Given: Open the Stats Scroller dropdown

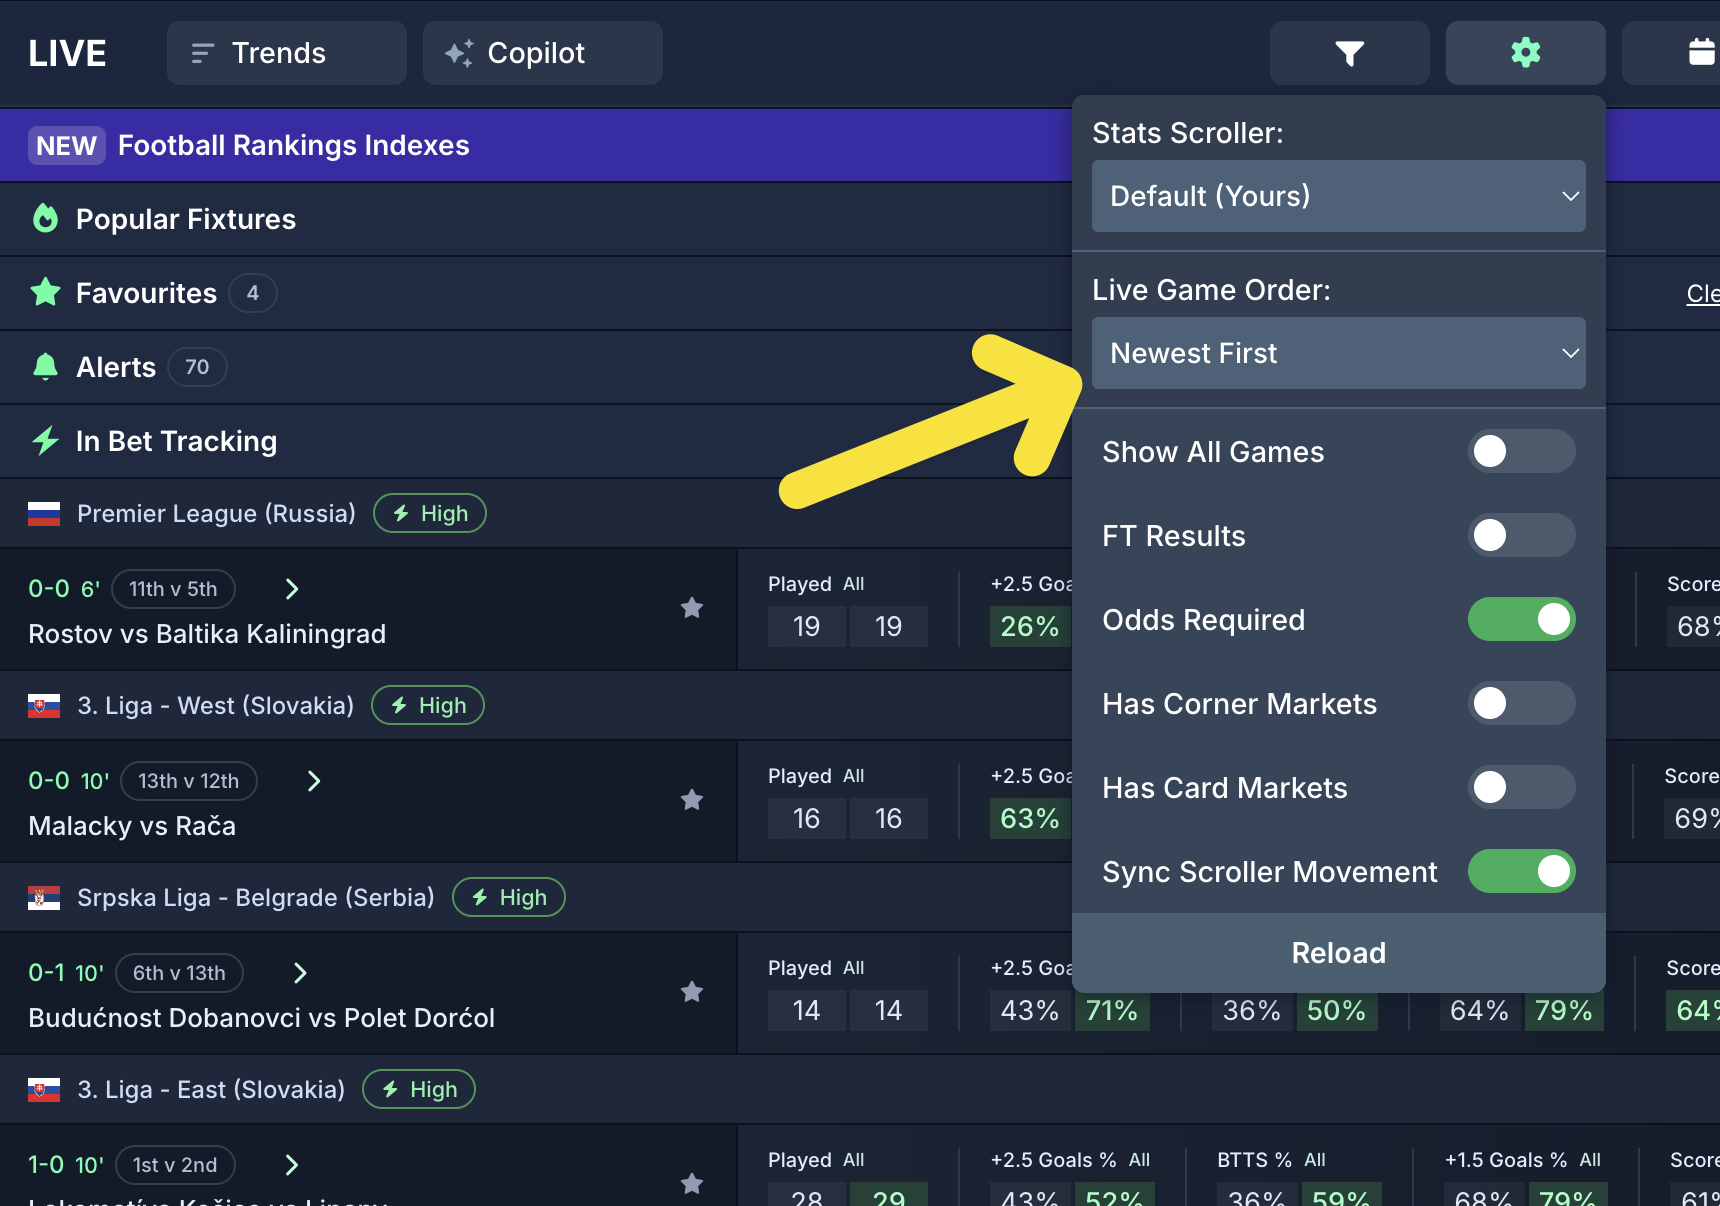Looking at the screenshot, I should [x=1338, y=196].
